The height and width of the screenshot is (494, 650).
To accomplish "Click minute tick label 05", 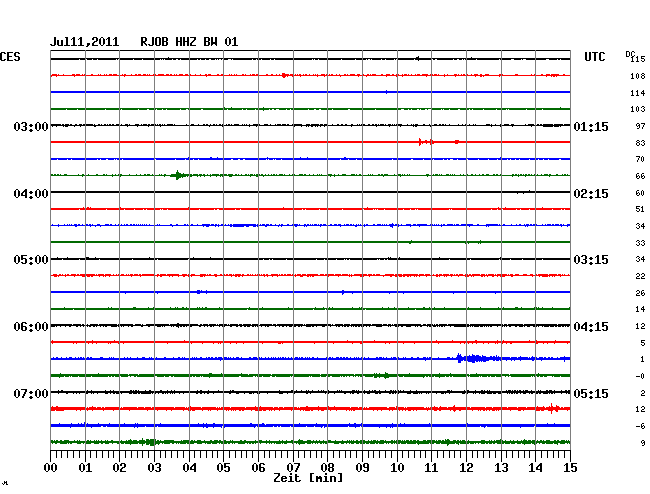I will coord(223,468).
